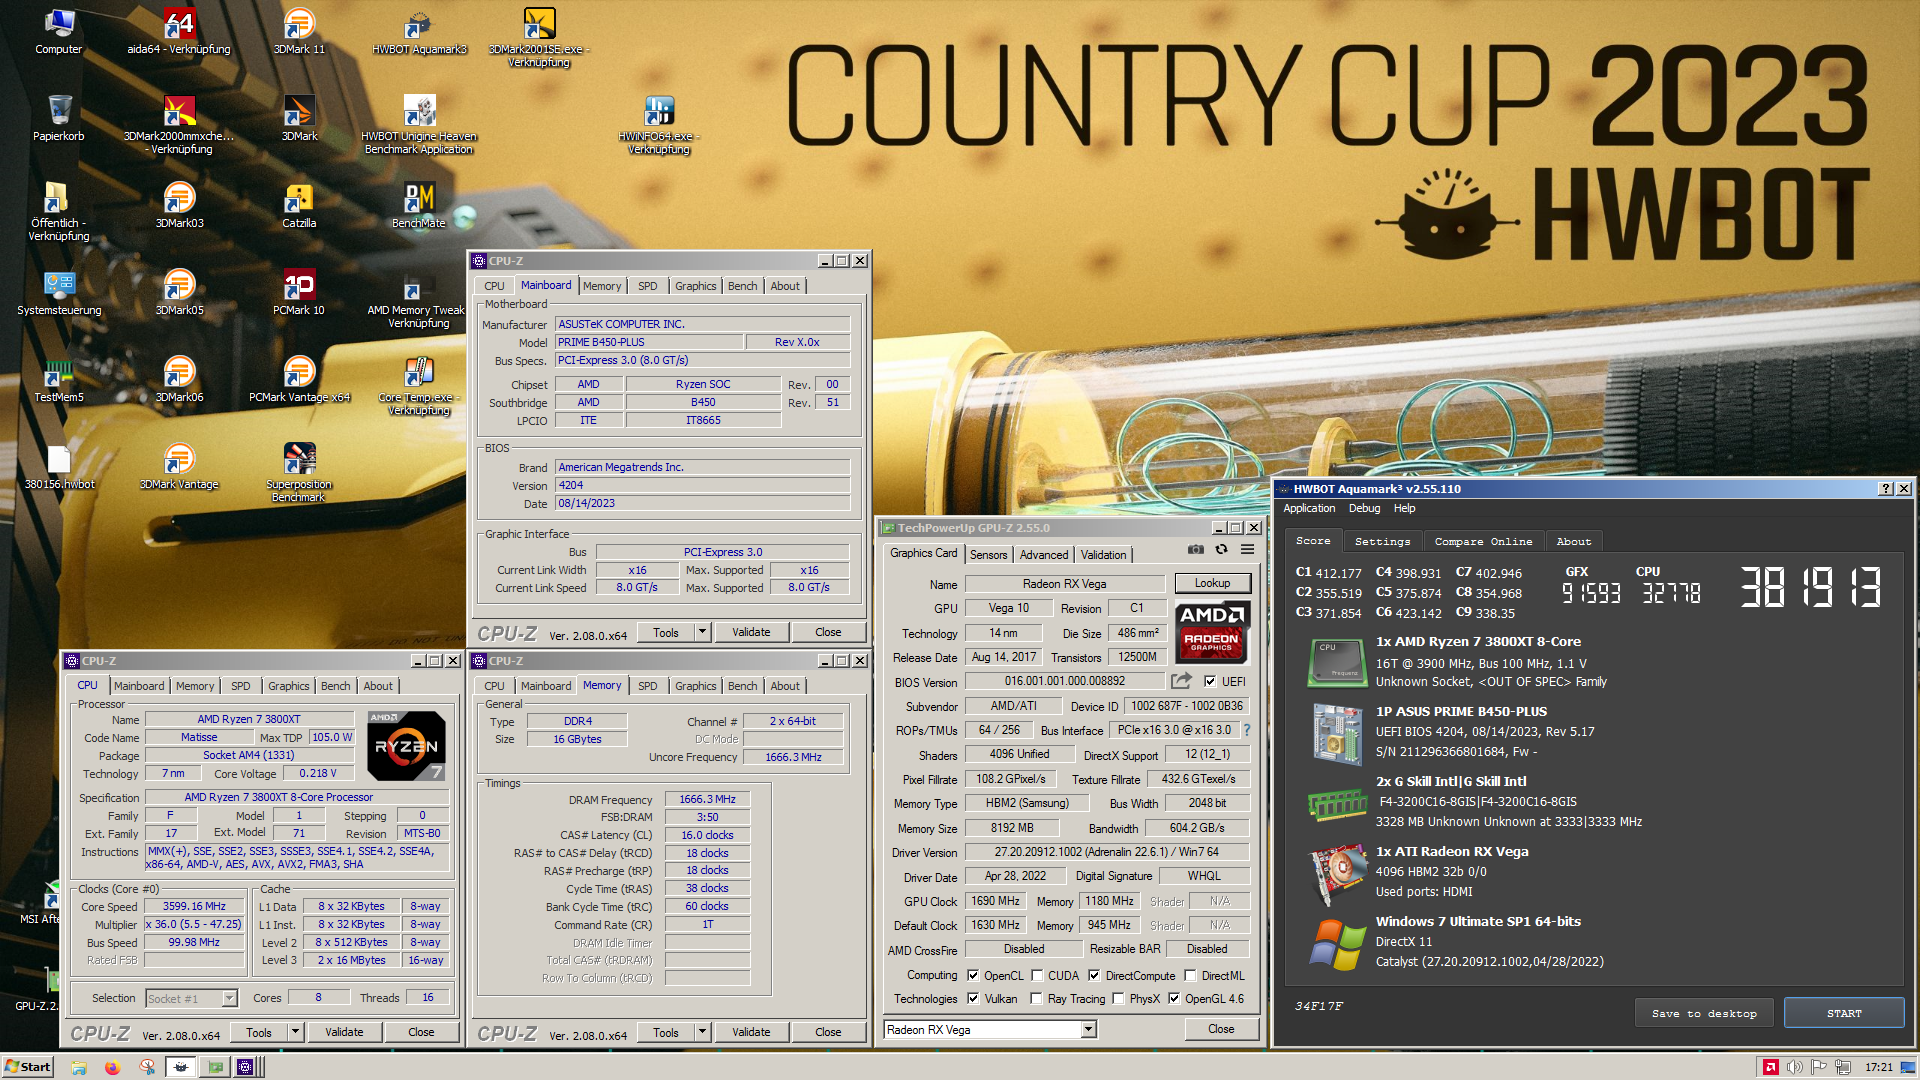The width and height of the screenshot is (1920, 1080).
Task: Open HWBOT Unigine Heaven Benchmark shortcut
Action: click(419, 124)
